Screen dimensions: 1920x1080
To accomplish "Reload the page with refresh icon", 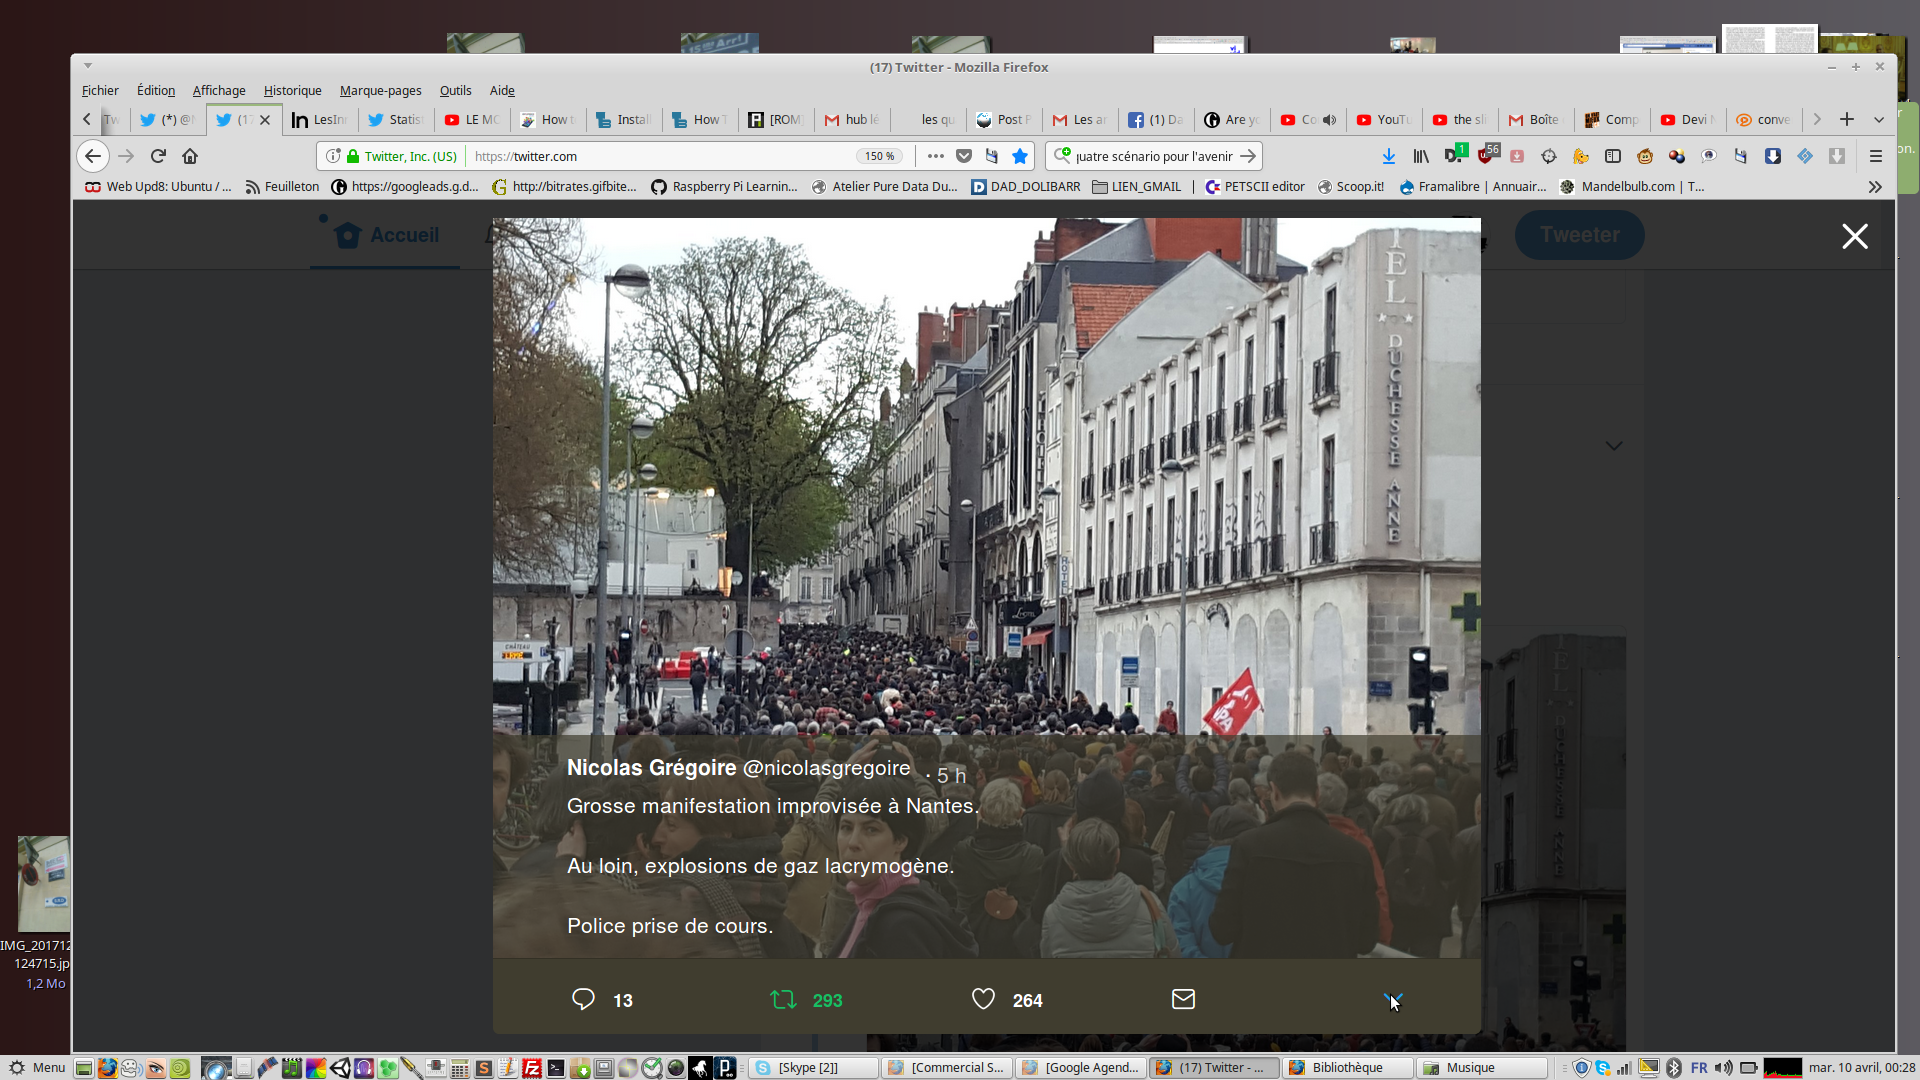I will (x=158, y=156).
